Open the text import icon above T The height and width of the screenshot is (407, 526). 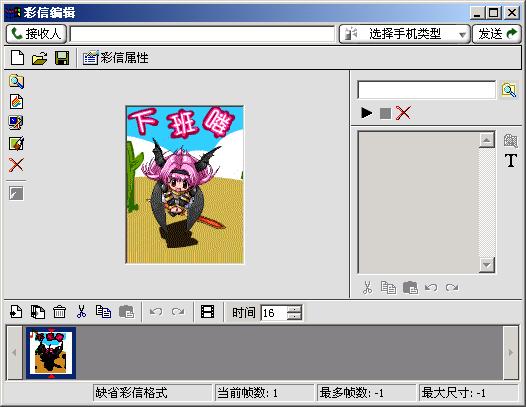click(x=511, y=141)
